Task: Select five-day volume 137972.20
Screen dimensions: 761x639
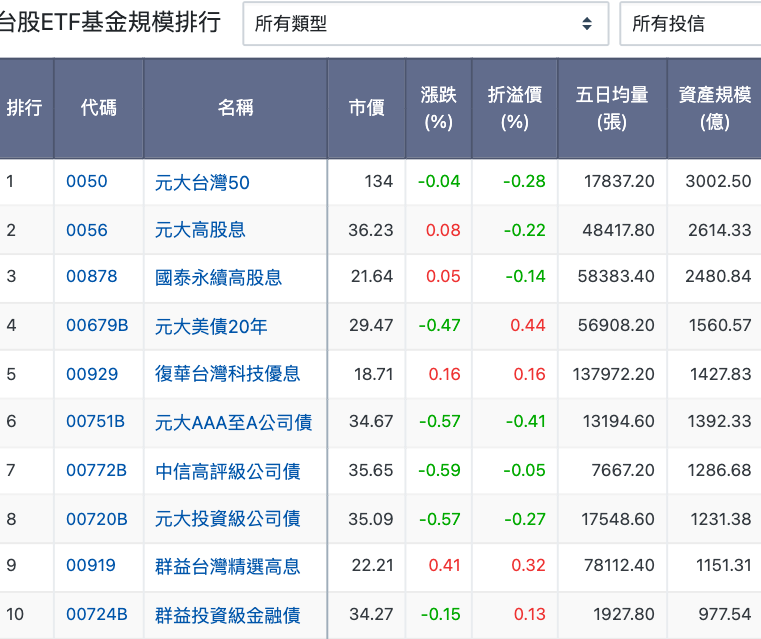Action: point(613,374)
